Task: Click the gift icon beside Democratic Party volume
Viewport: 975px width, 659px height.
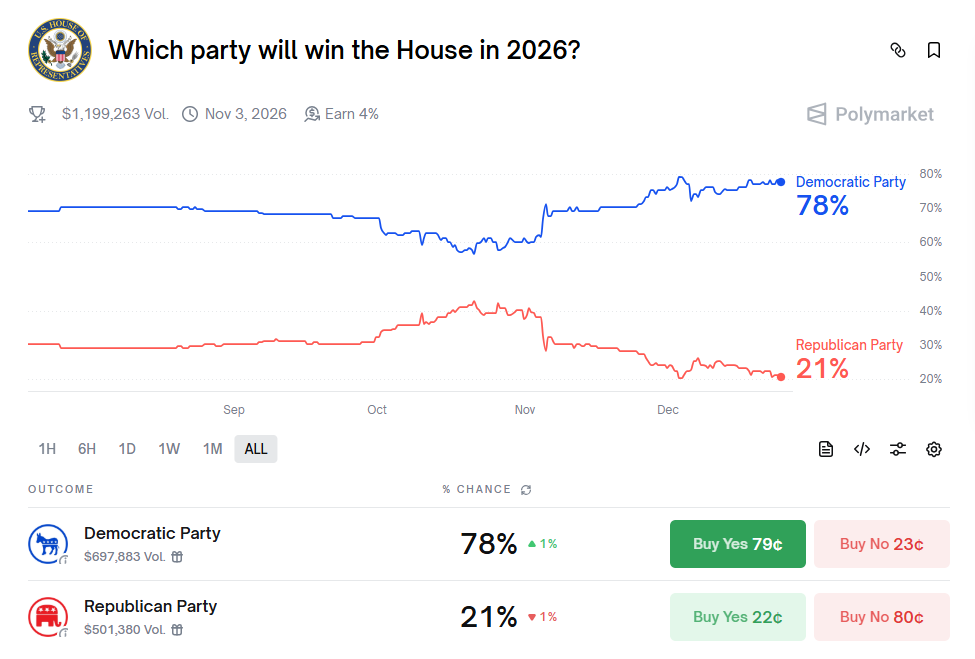Action: [176, 557]
